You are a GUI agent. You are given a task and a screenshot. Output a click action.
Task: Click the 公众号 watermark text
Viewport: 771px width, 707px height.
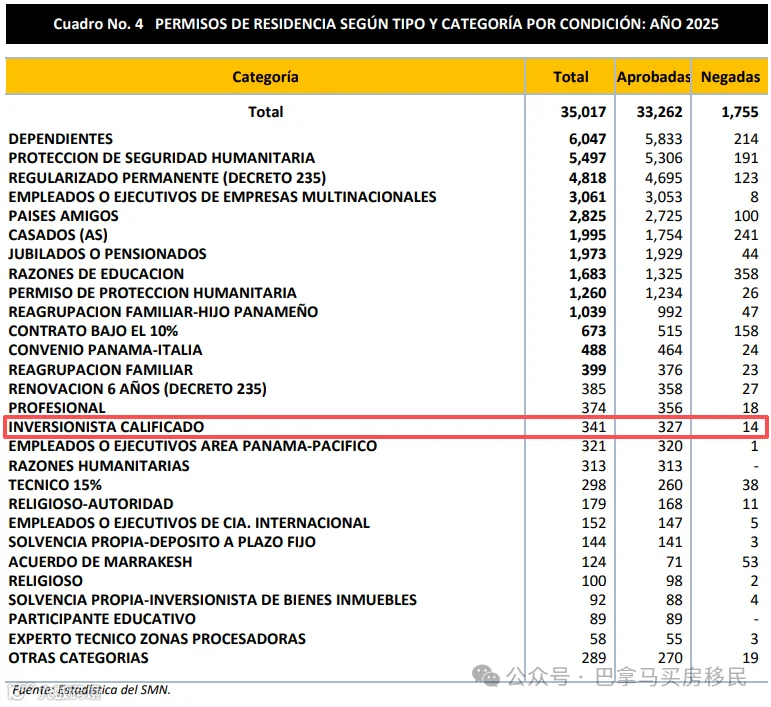[538, 677]
